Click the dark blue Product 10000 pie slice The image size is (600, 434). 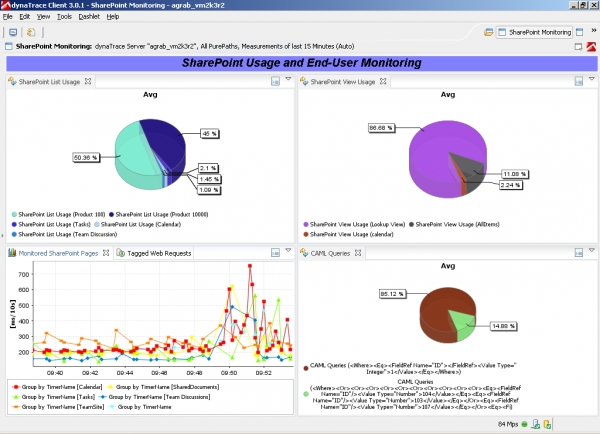coord(165,142)
